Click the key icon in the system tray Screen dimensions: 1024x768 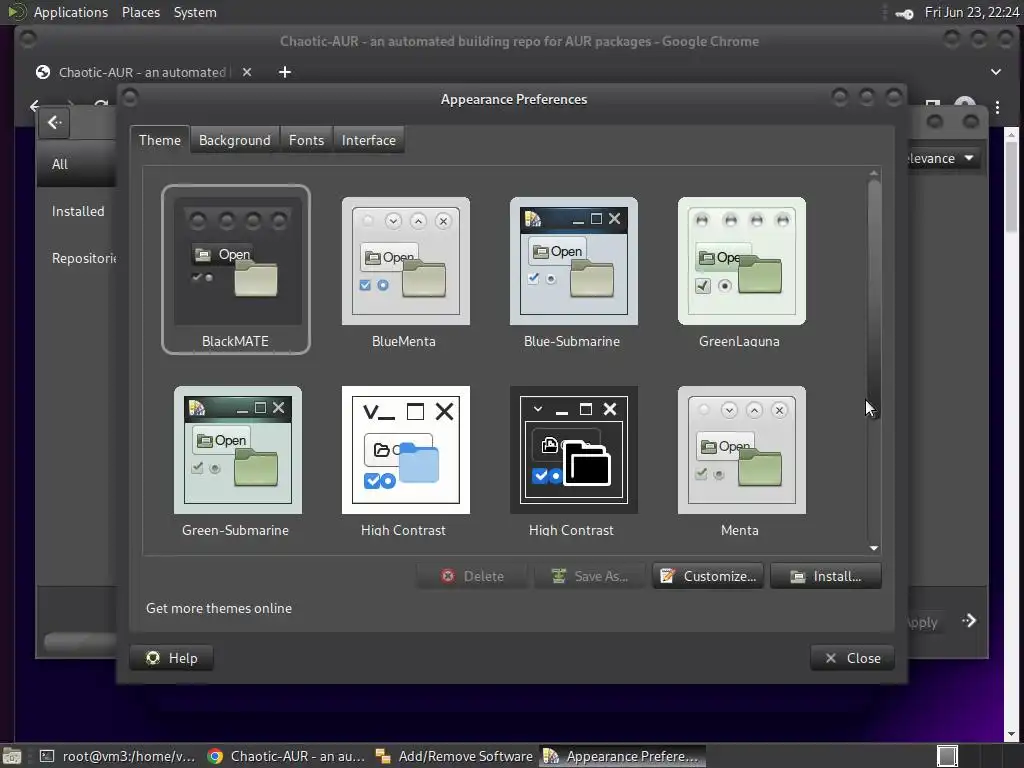pos(904,13)
